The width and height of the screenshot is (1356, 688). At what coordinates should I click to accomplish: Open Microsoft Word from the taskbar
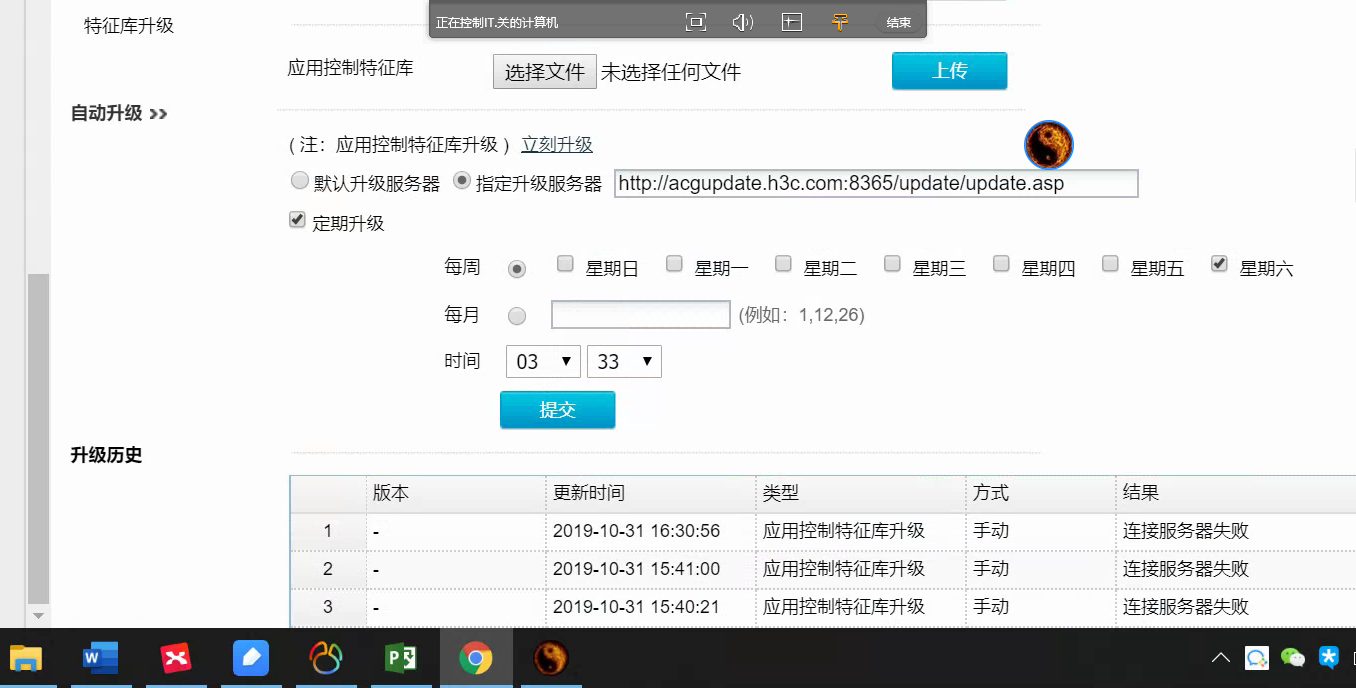[x=100, y=658]
